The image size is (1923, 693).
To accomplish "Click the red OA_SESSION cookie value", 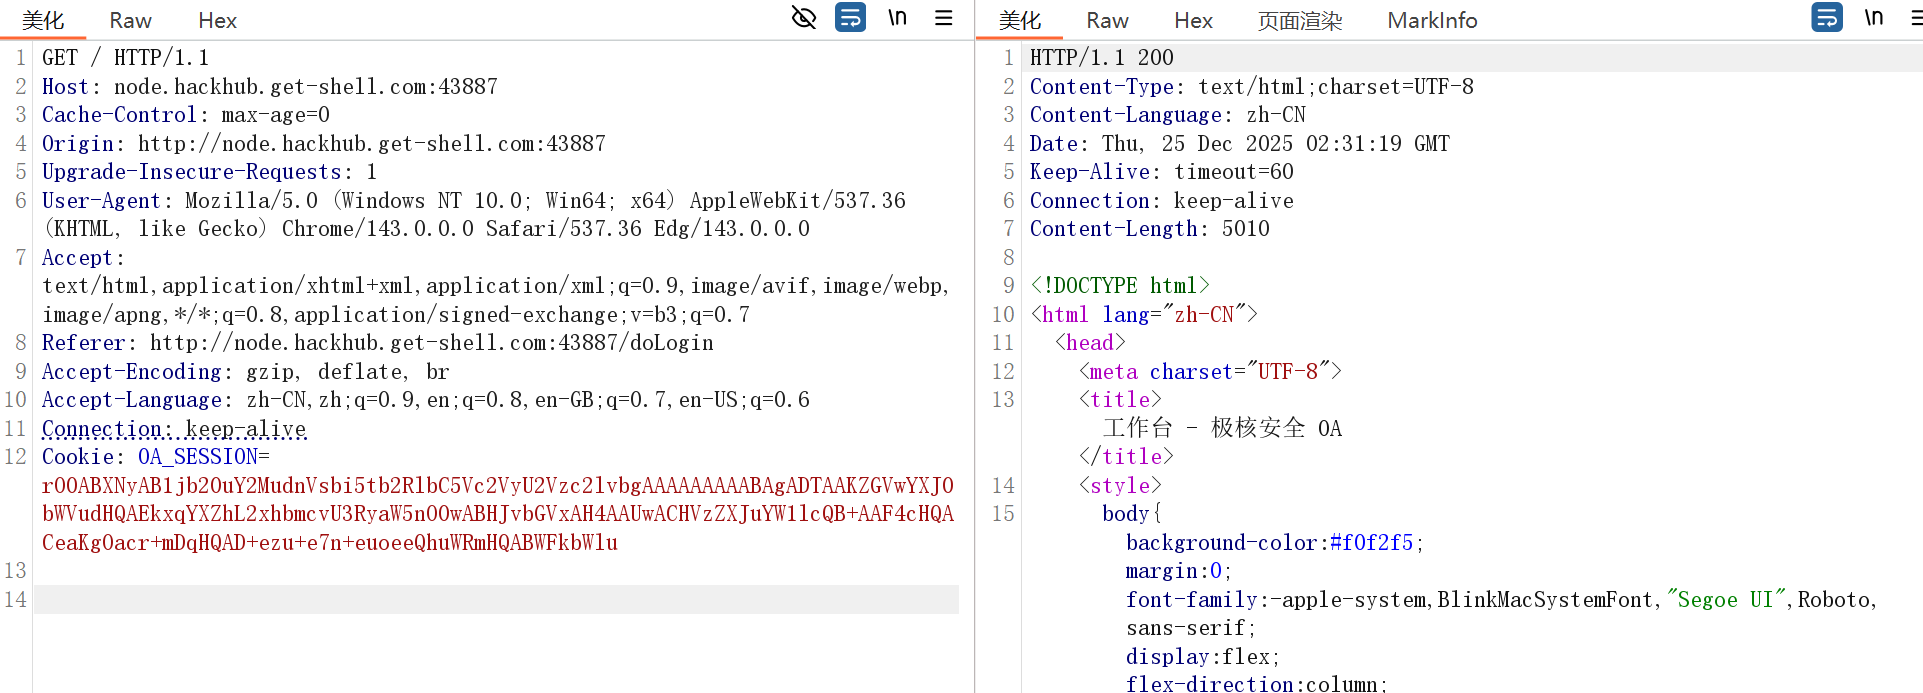I will [x=497, y=514].
